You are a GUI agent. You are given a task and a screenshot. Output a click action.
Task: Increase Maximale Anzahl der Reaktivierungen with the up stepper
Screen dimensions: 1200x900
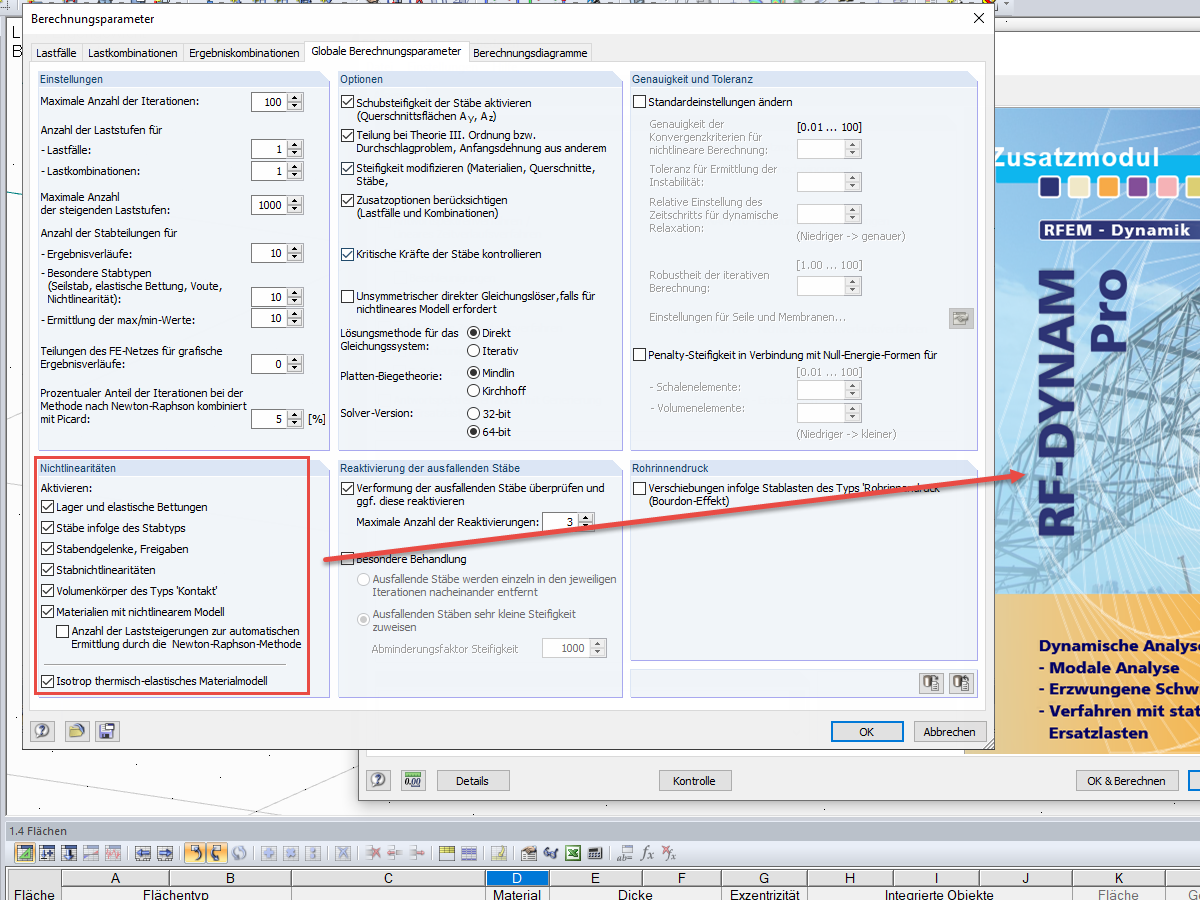pos(586,517)
